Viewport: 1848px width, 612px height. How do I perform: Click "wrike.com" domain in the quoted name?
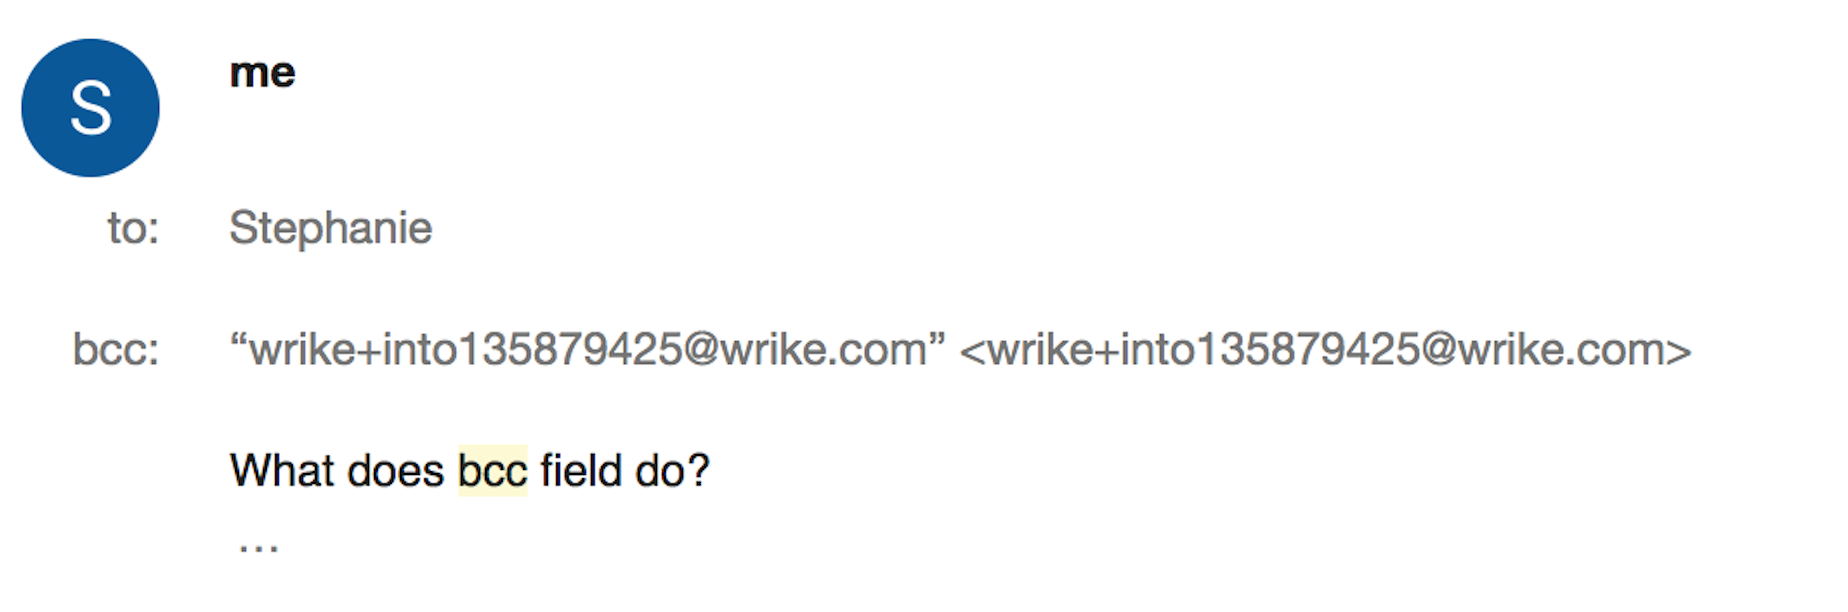click(x=823, y=350)
